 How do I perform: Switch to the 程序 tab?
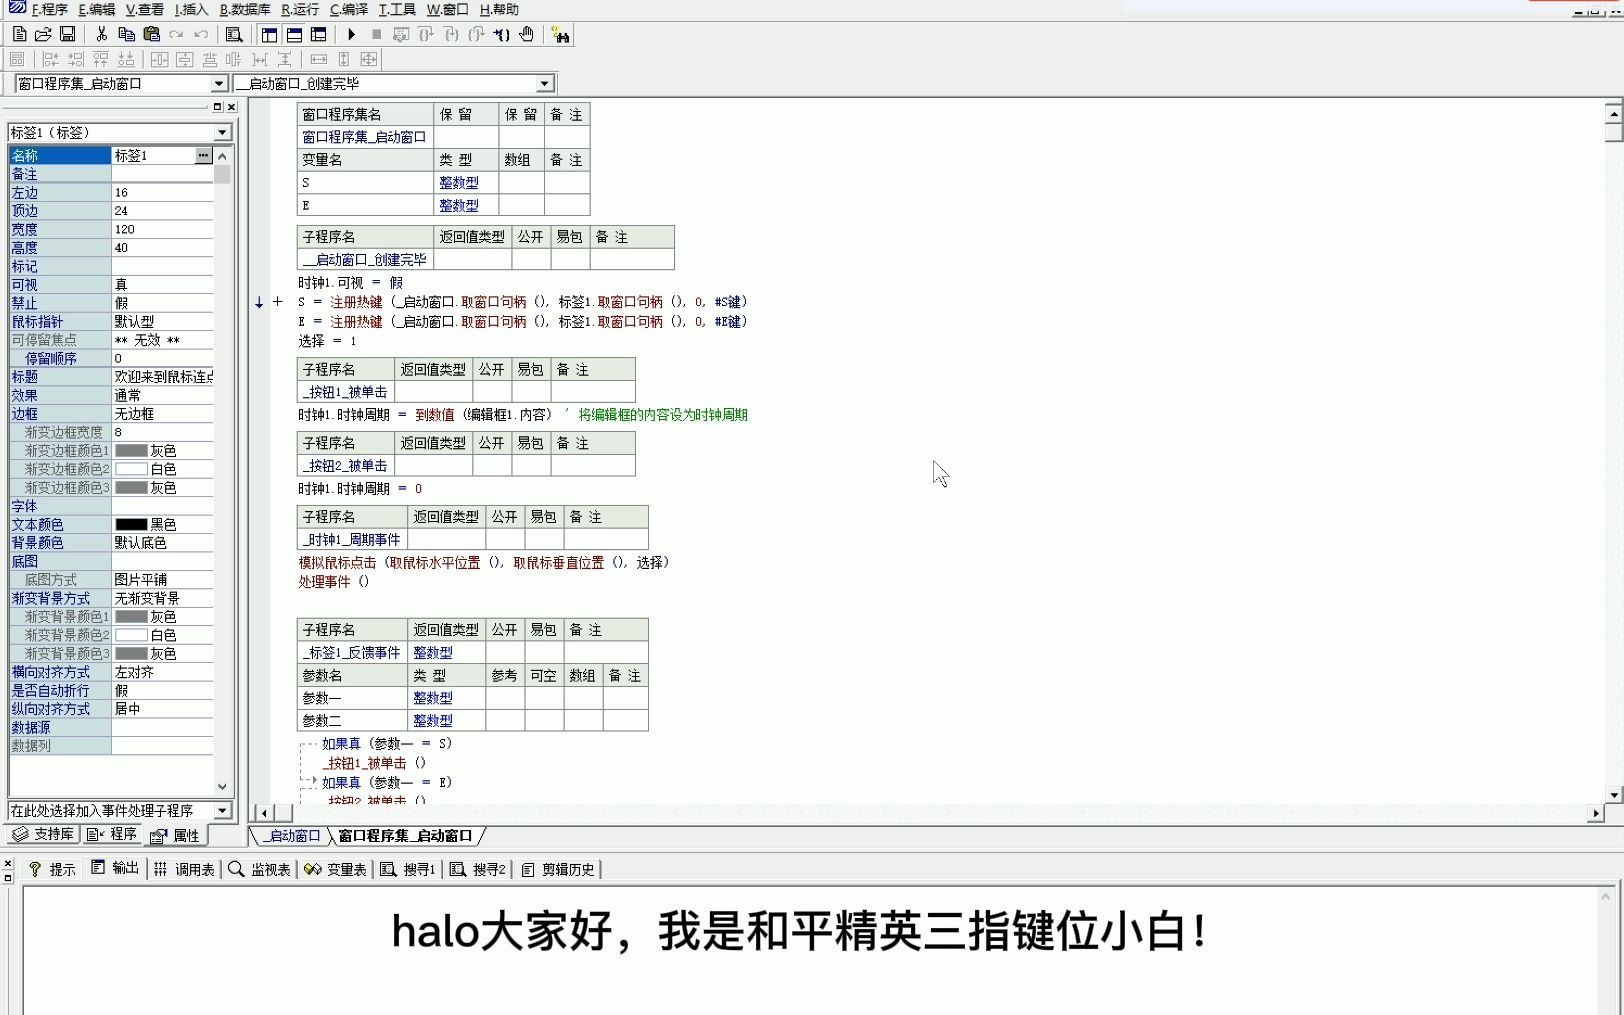tap(113, 834)
